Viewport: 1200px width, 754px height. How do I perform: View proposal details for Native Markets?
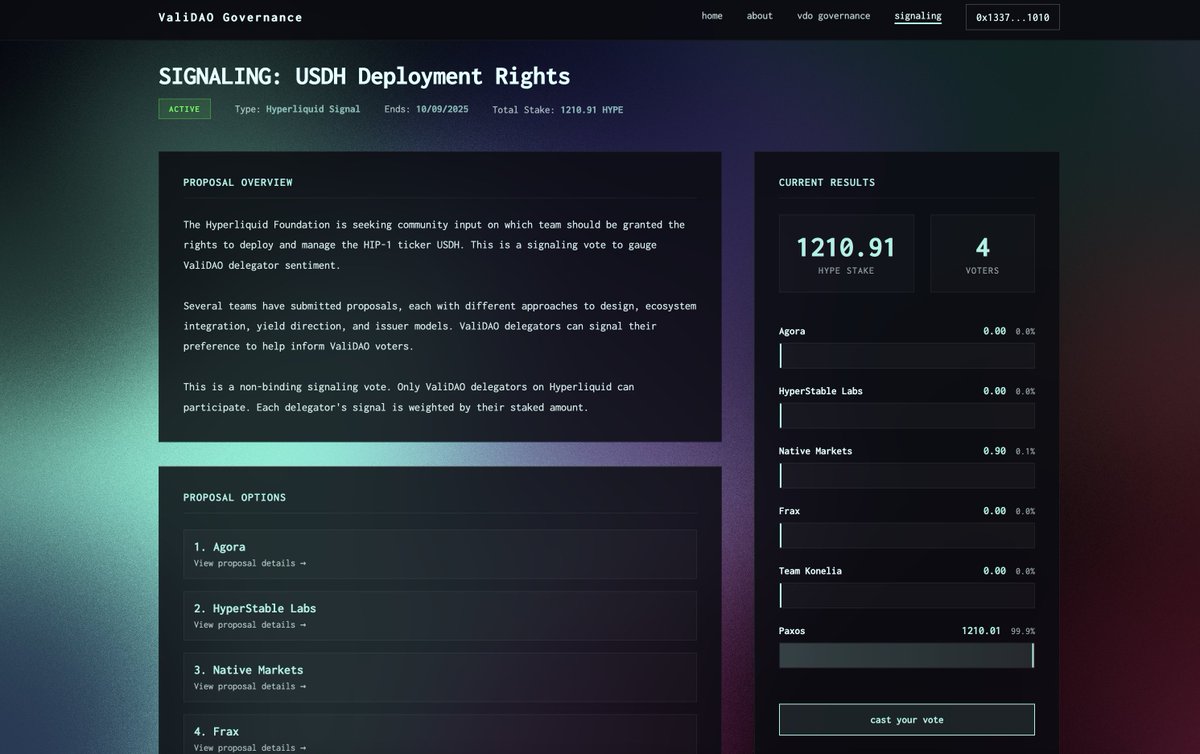click(250, 687)
